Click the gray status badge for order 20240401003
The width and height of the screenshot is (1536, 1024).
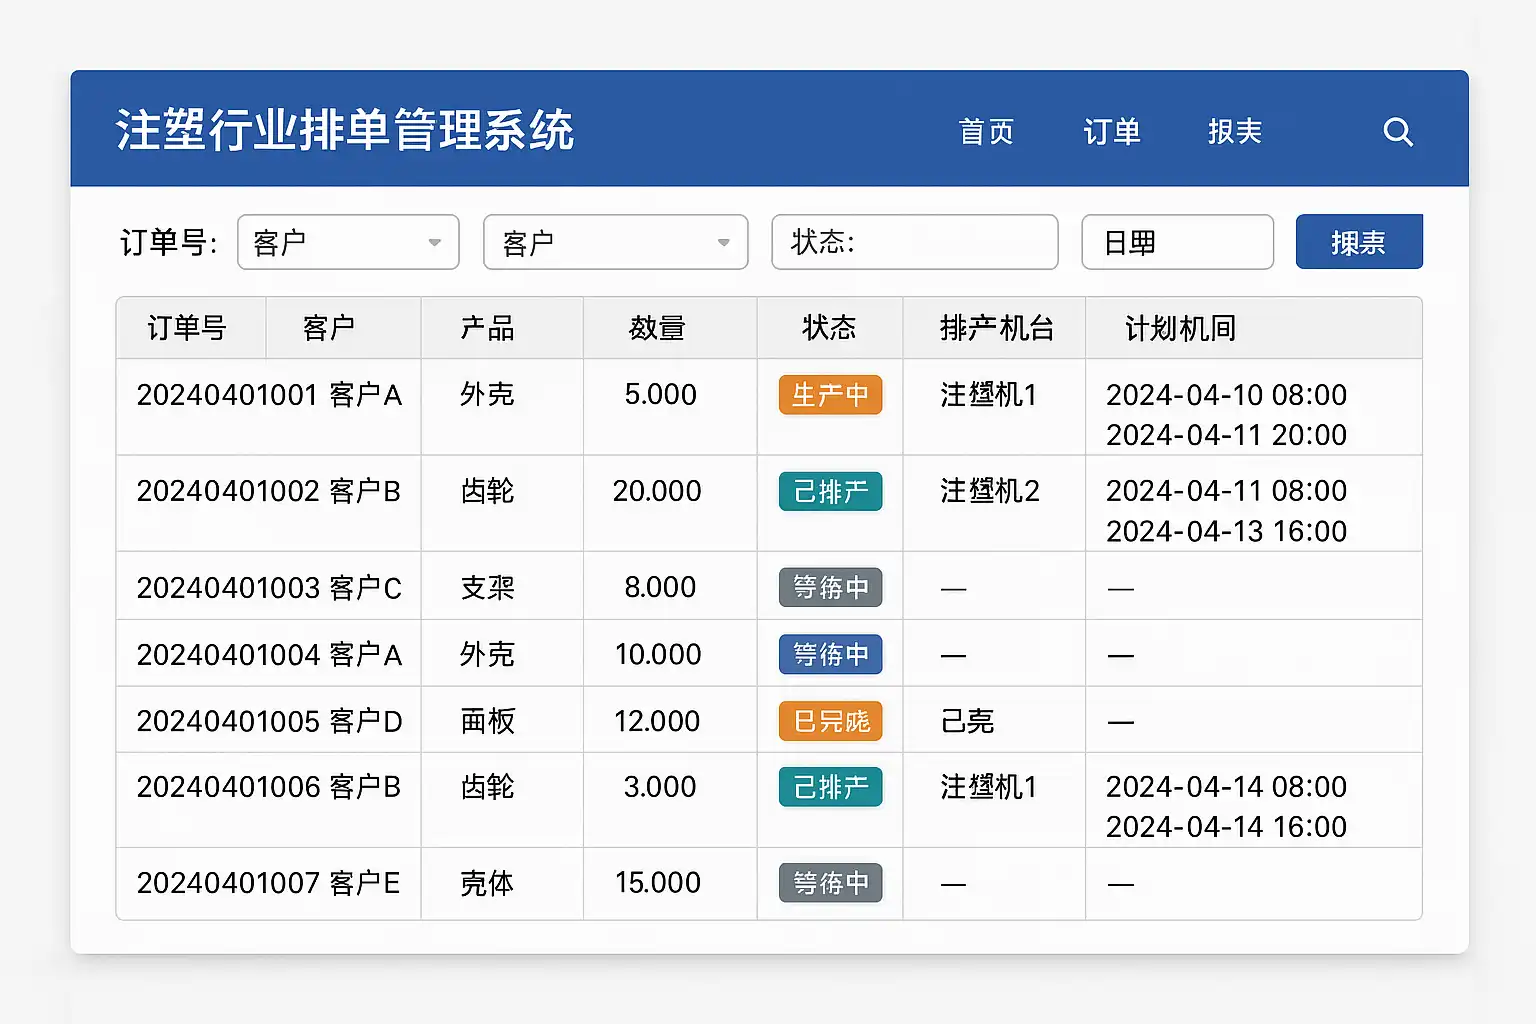(x=830, y=587)
